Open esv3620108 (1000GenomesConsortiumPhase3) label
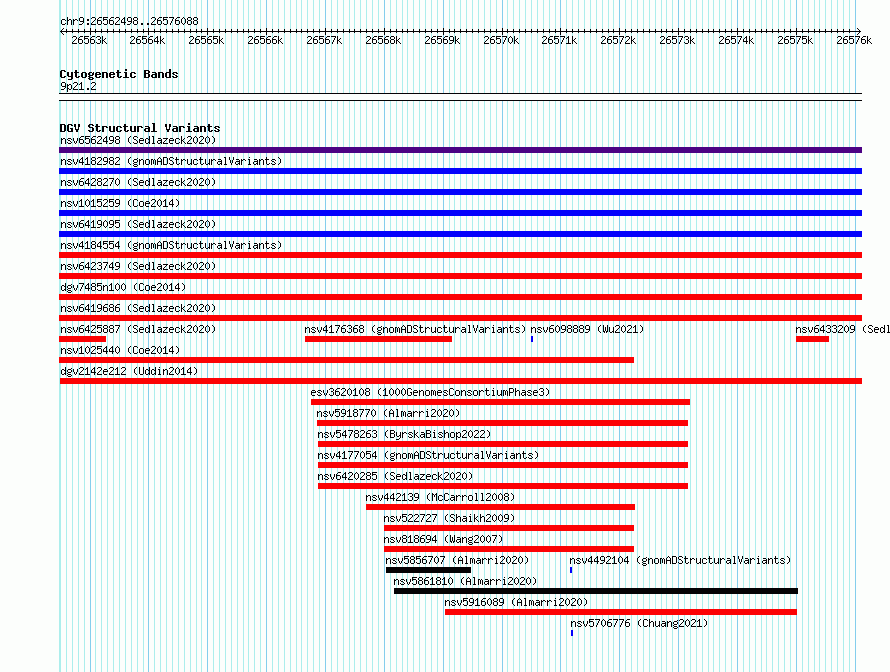Image resolution: width=890 pixels, height=672 pixels. click(430, 392)
